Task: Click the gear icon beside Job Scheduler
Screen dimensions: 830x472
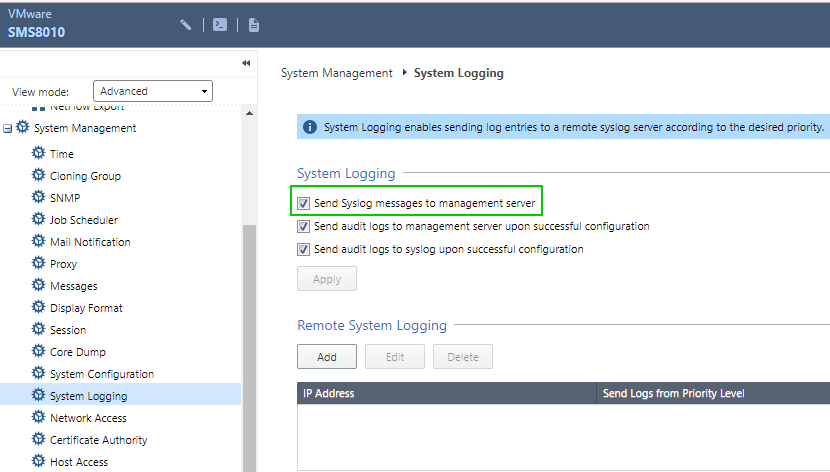Action: (x=39, y=220)
